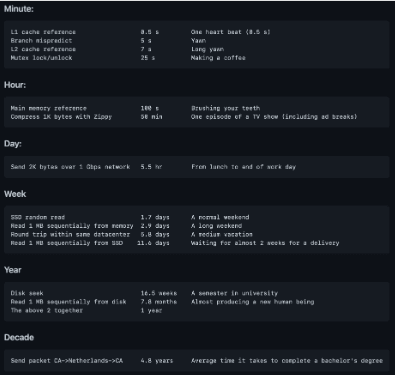
Task: Click 'From lunch to end of work day'
Action: pyautogui.click(x=244, y=167)
